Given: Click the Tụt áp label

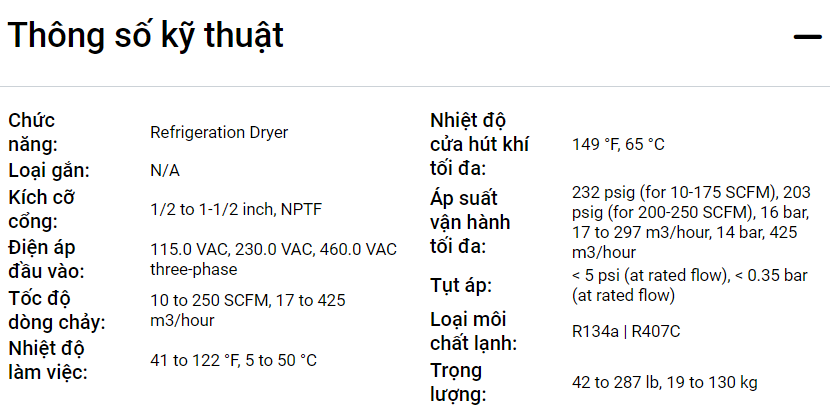Looking at the screenshot, I should click(x=461, y=285).
